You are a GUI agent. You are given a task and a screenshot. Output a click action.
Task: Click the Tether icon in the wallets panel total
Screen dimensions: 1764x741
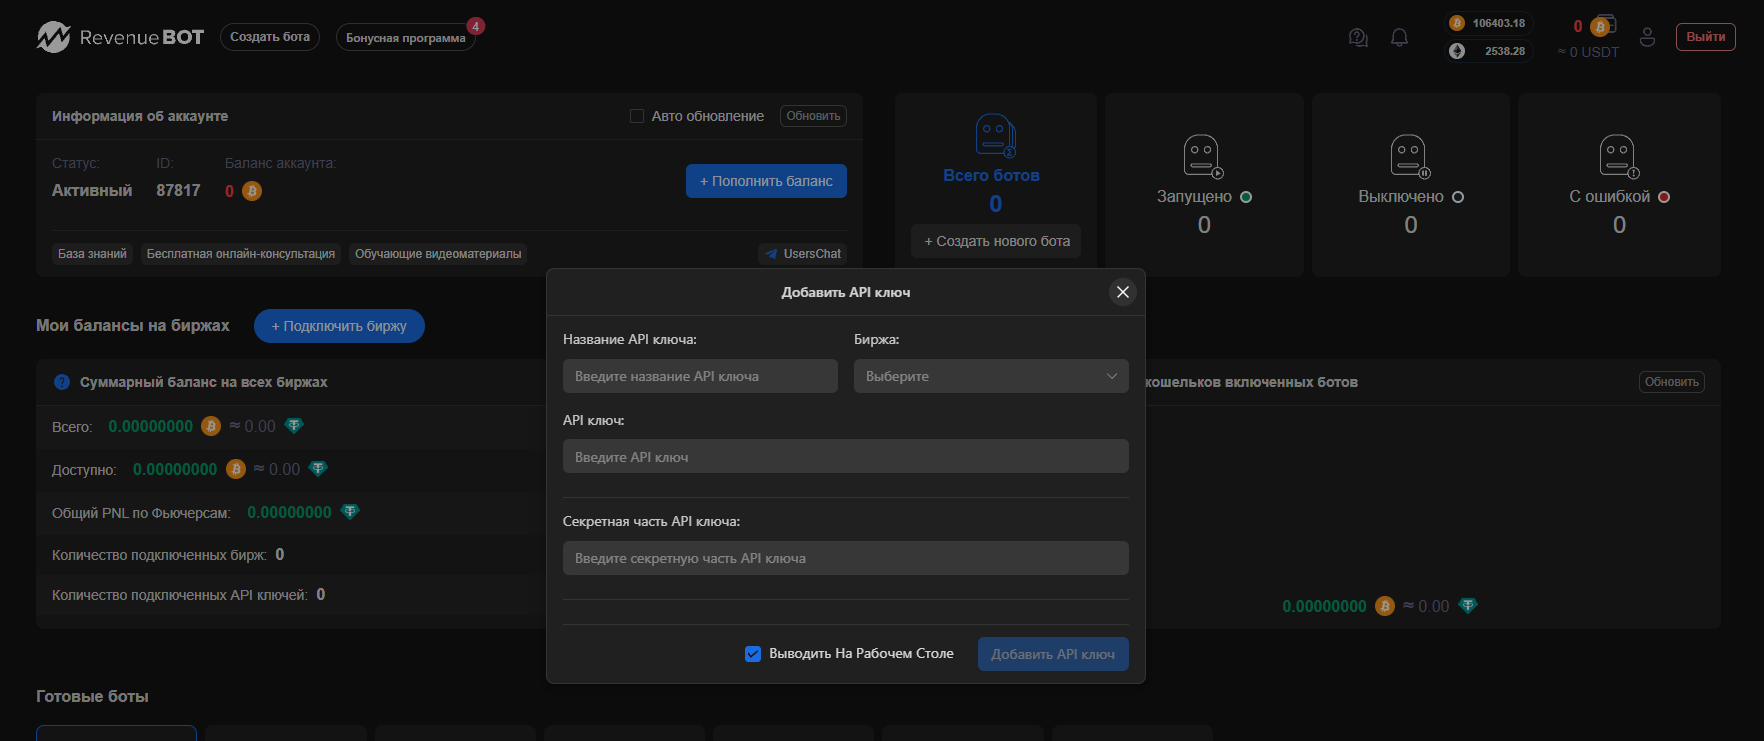point(1468,606)
